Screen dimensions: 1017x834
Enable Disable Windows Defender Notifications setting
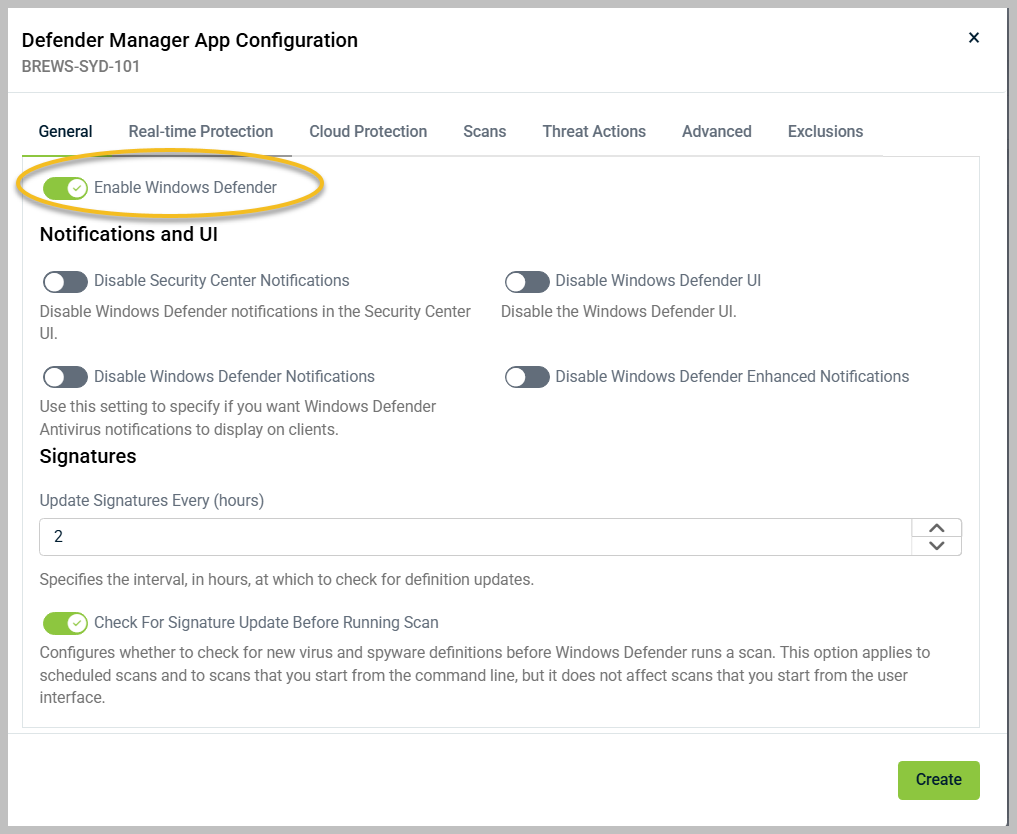point(65,377)
